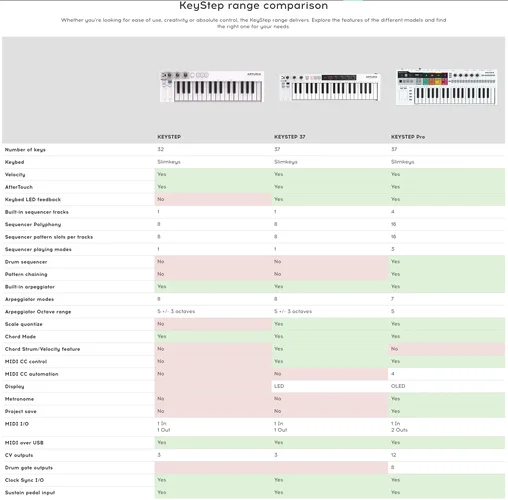
Task: Click the 'OLED' display value for KeyStep Pro
Action: point(398,386)
